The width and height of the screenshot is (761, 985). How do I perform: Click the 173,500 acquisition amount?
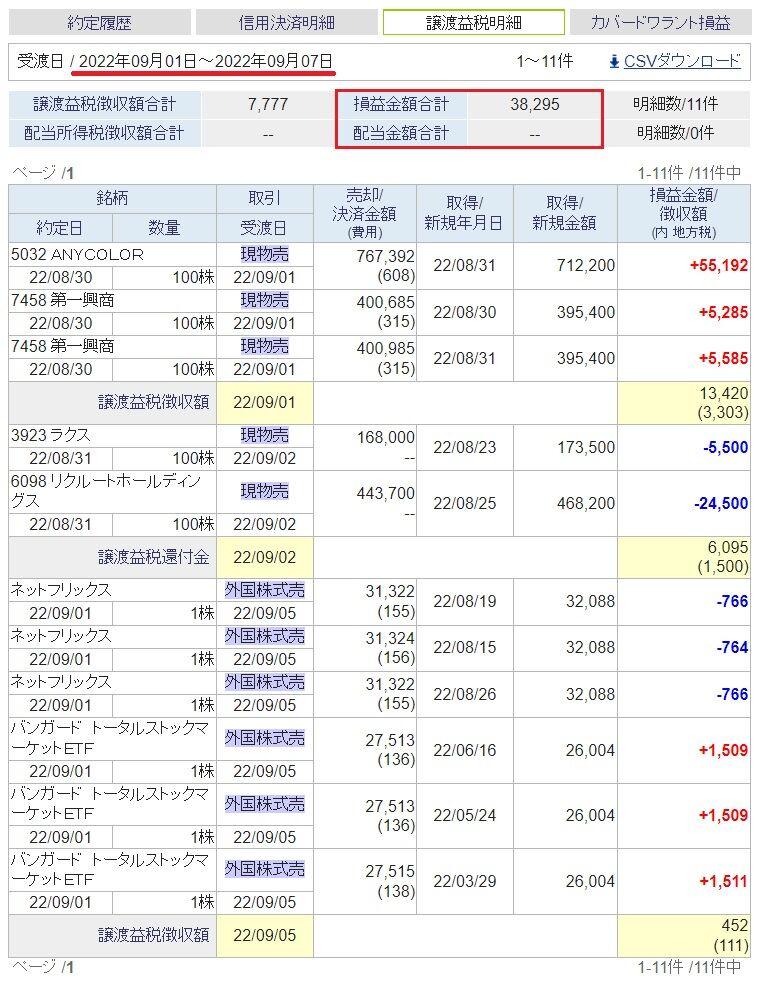coord(586,447)
